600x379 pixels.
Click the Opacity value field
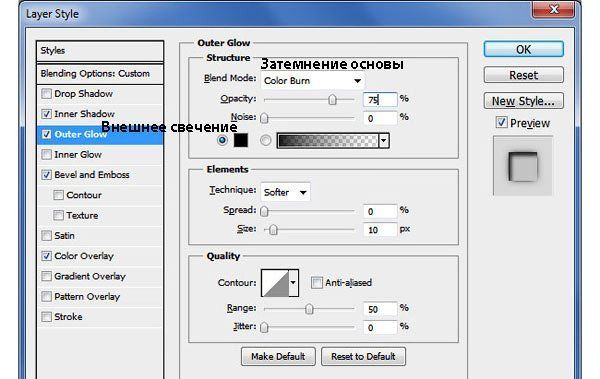pos(380,100)
